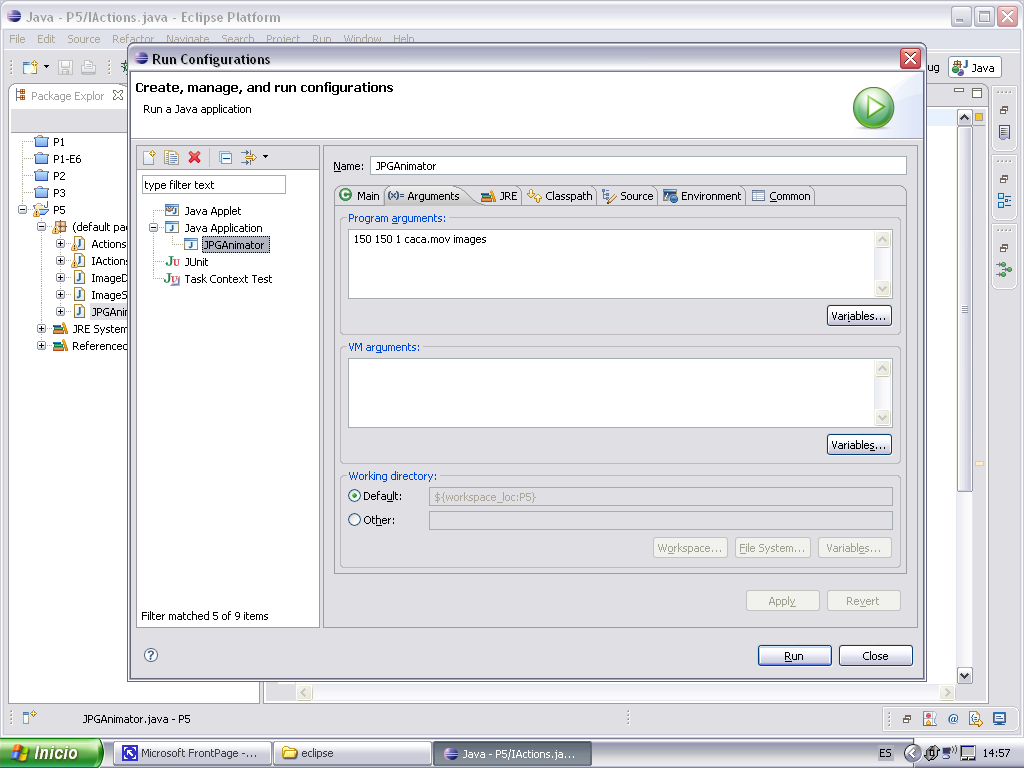Click the fast view icon in status bar

coord(29,718)
